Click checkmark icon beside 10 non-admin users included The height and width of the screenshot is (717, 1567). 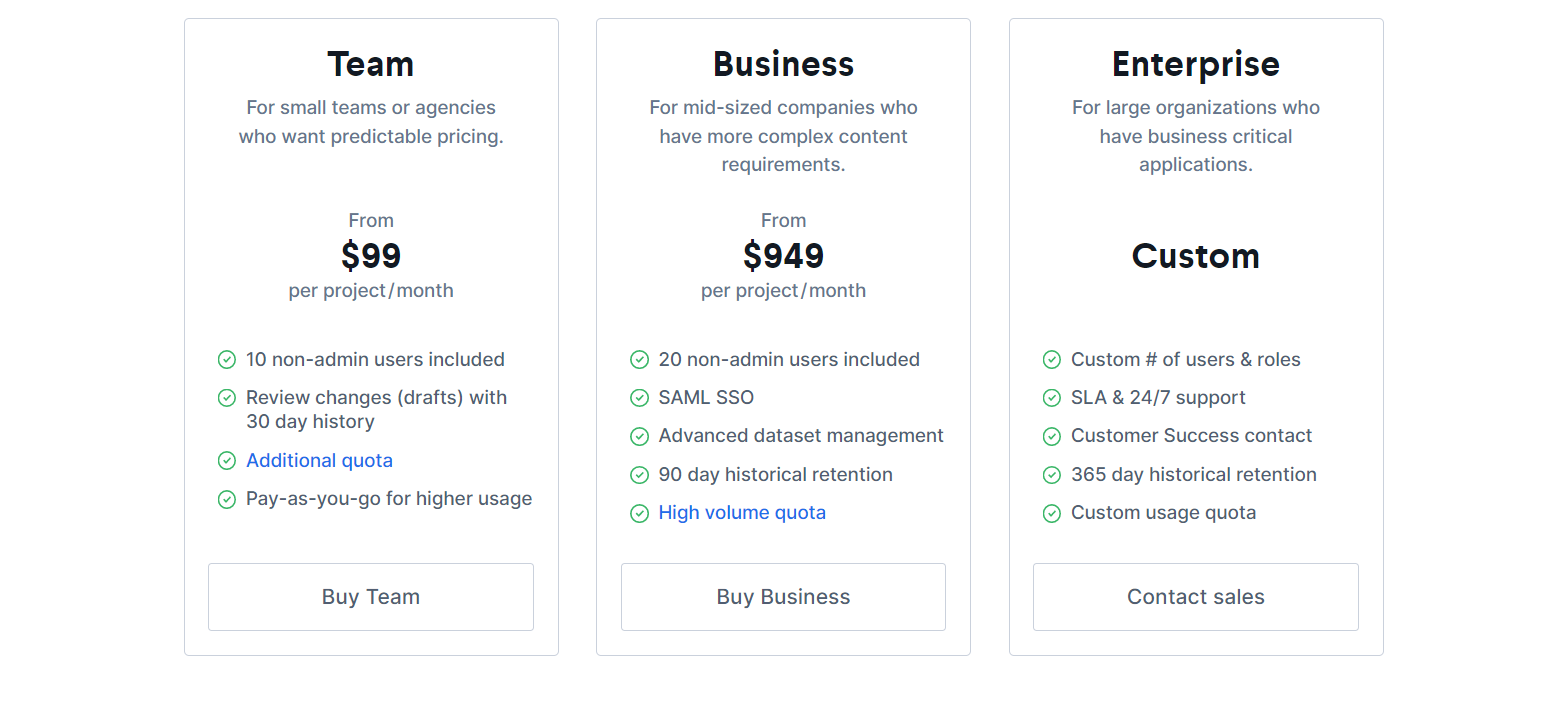227,360
